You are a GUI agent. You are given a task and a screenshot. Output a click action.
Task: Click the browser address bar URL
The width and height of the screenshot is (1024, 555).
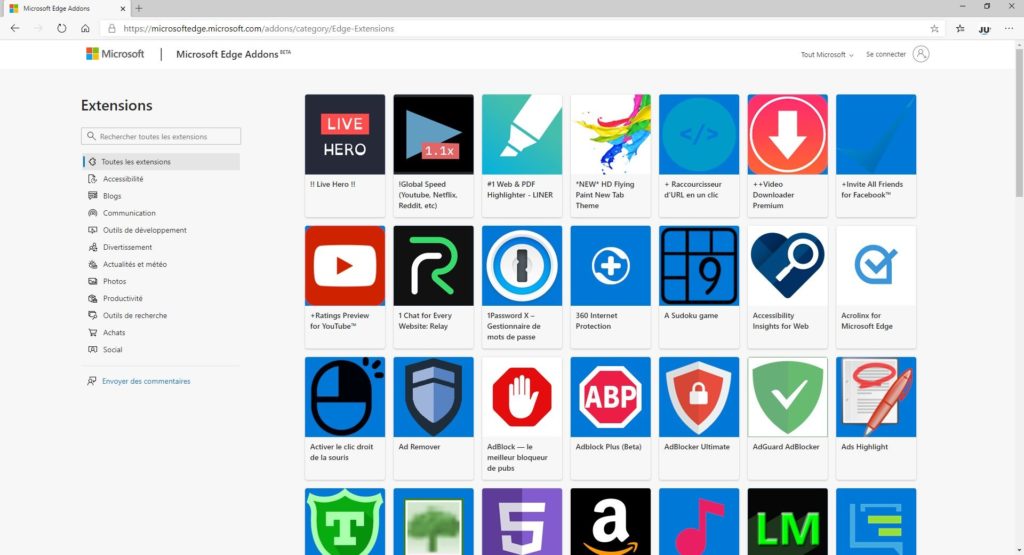259,29
